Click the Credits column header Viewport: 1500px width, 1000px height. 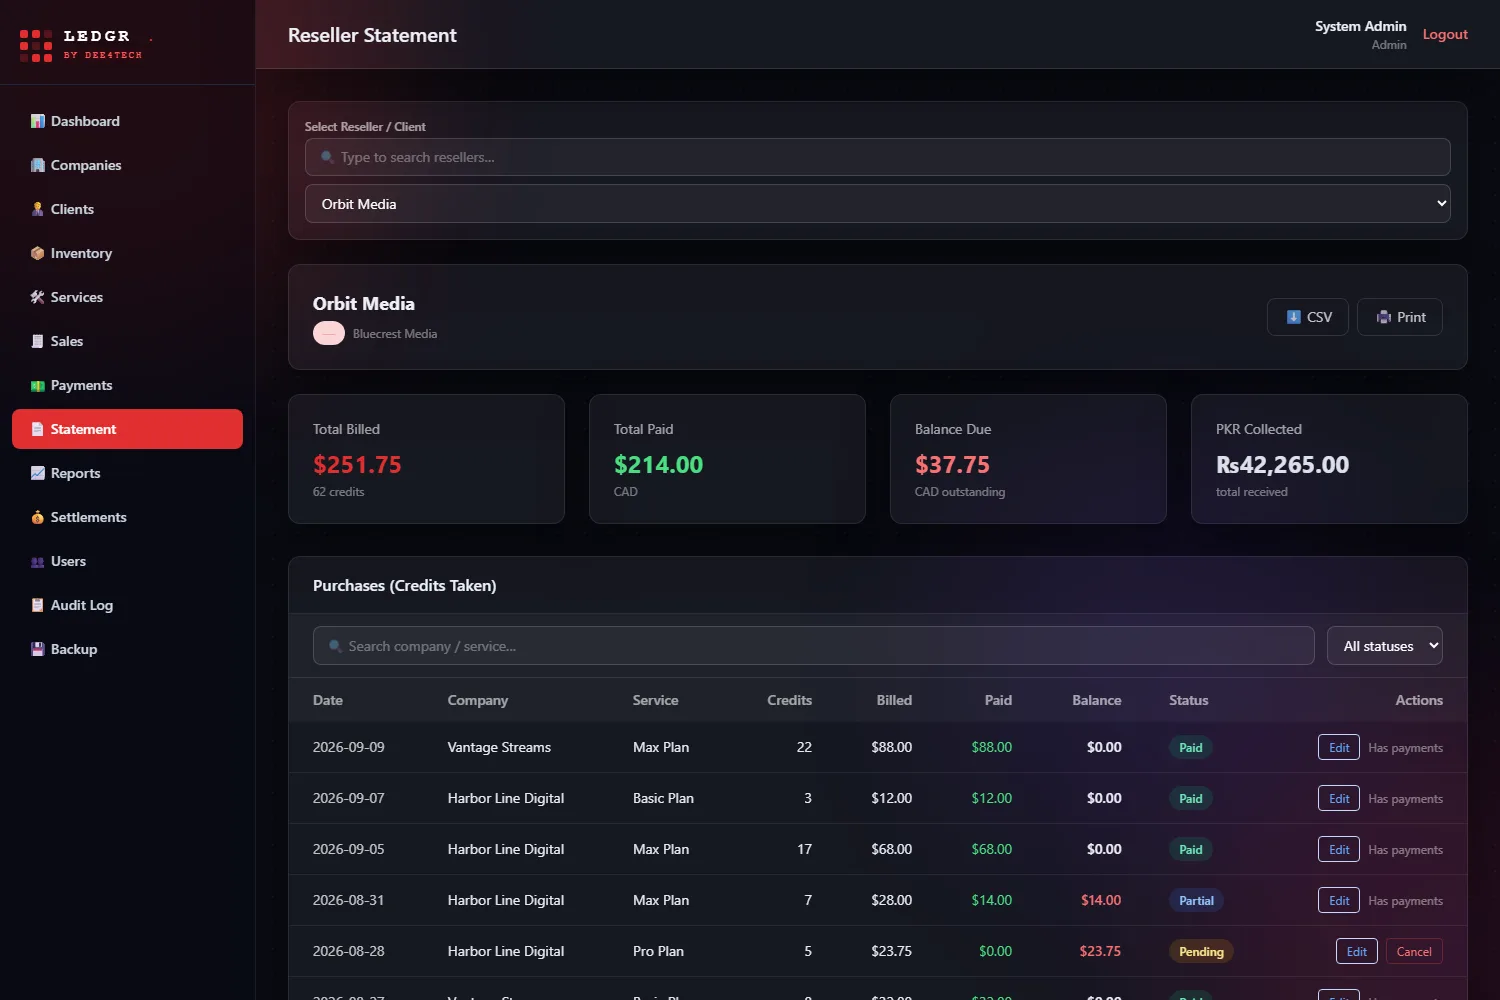point(789,700)
